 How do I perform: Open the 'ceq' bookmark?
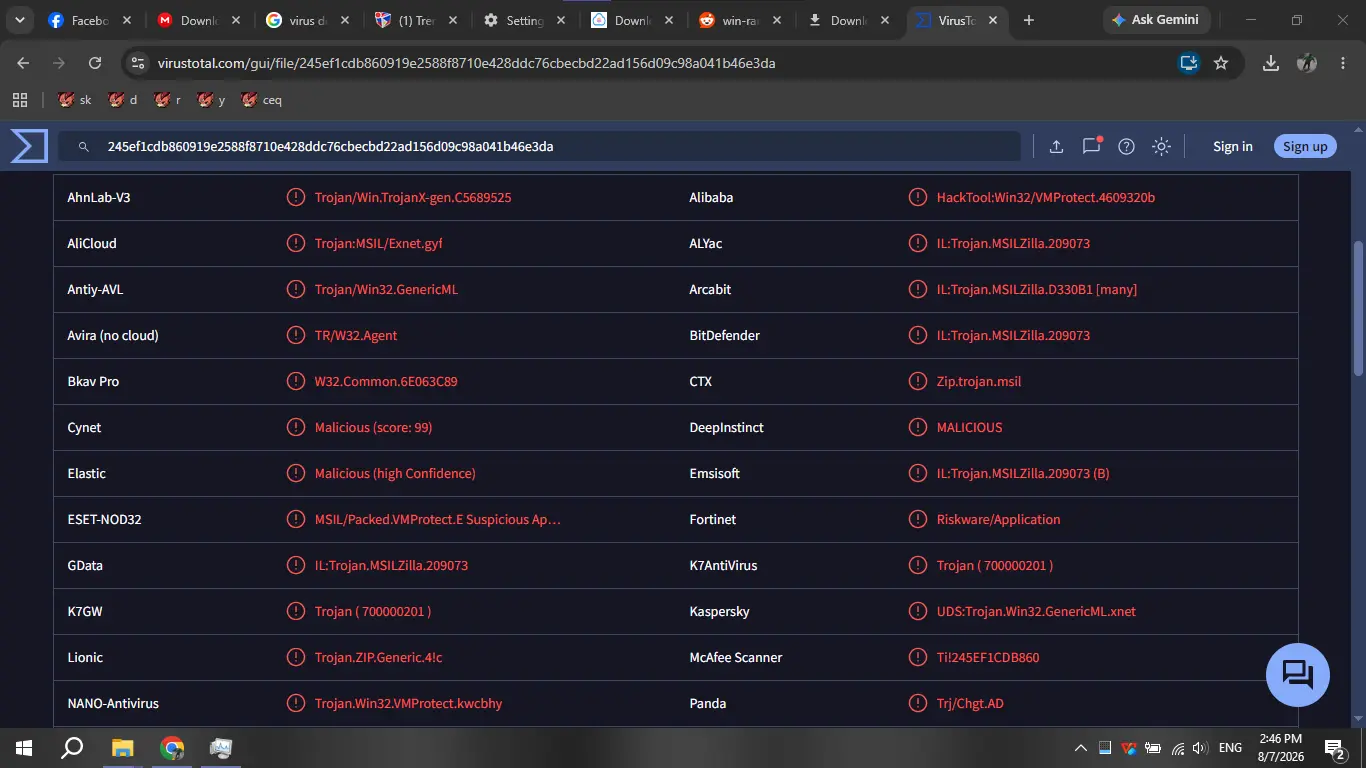pyautogui.click(x=261, y=100)
